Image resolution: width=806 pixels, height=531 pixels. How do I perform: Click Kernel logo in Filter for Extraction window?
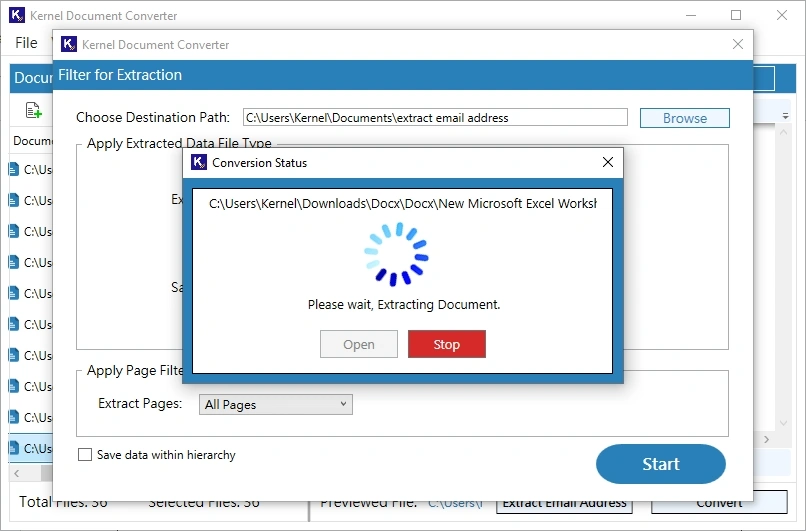[x=68, y=44]
